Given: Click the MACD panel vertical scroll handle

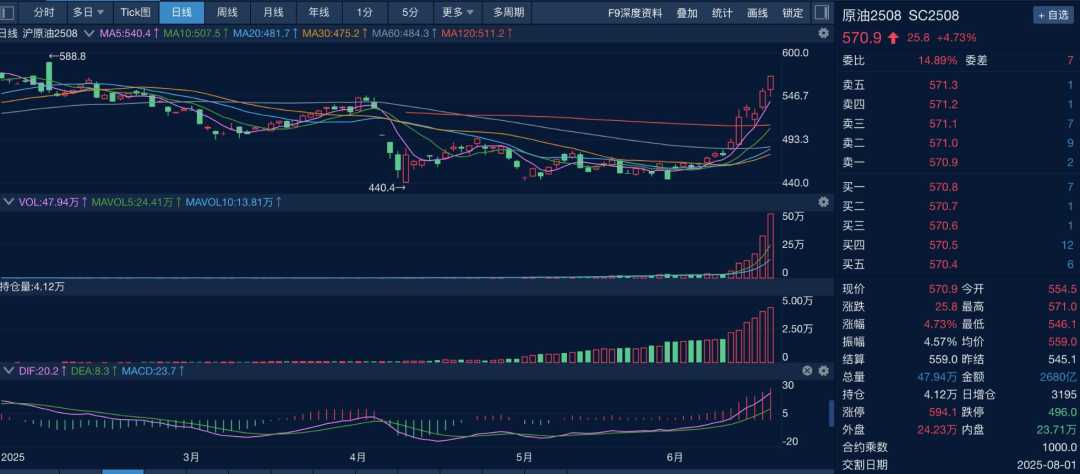Looking at the screenshot, I should 831,411.
